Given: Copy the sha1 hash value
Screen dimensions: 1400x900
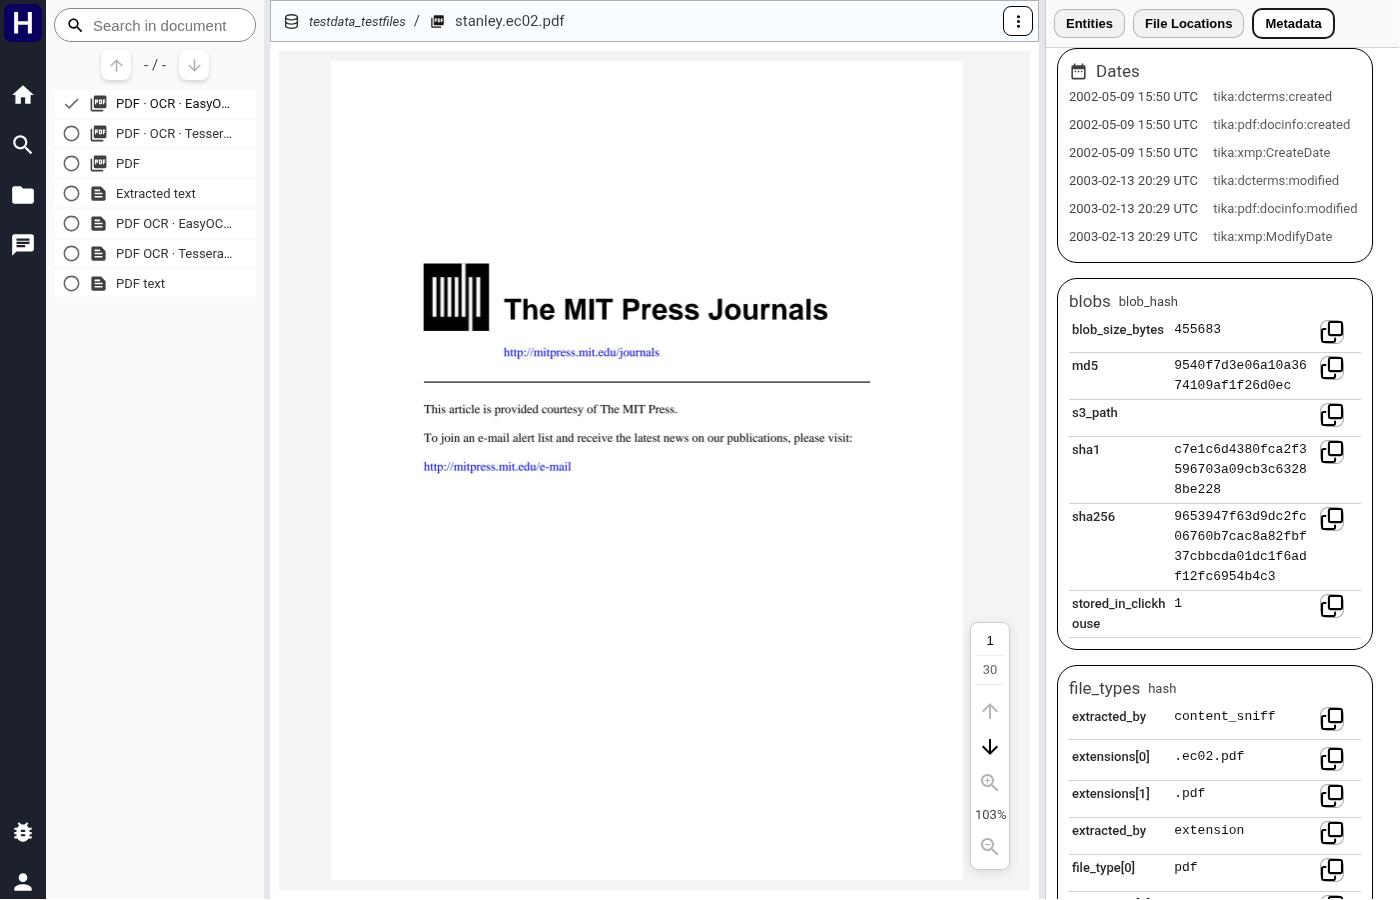Looking at the screenshot, I should [x=1332, y=452].
